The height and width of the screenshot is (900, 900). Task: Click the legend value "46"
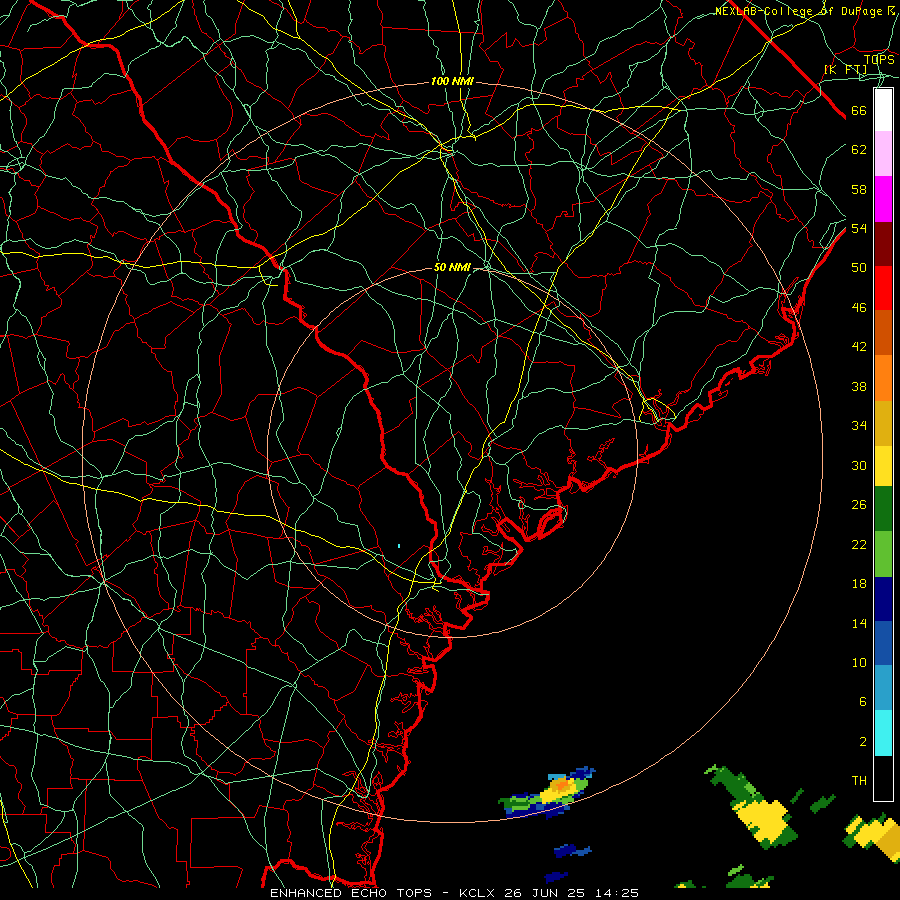(859, 308)
